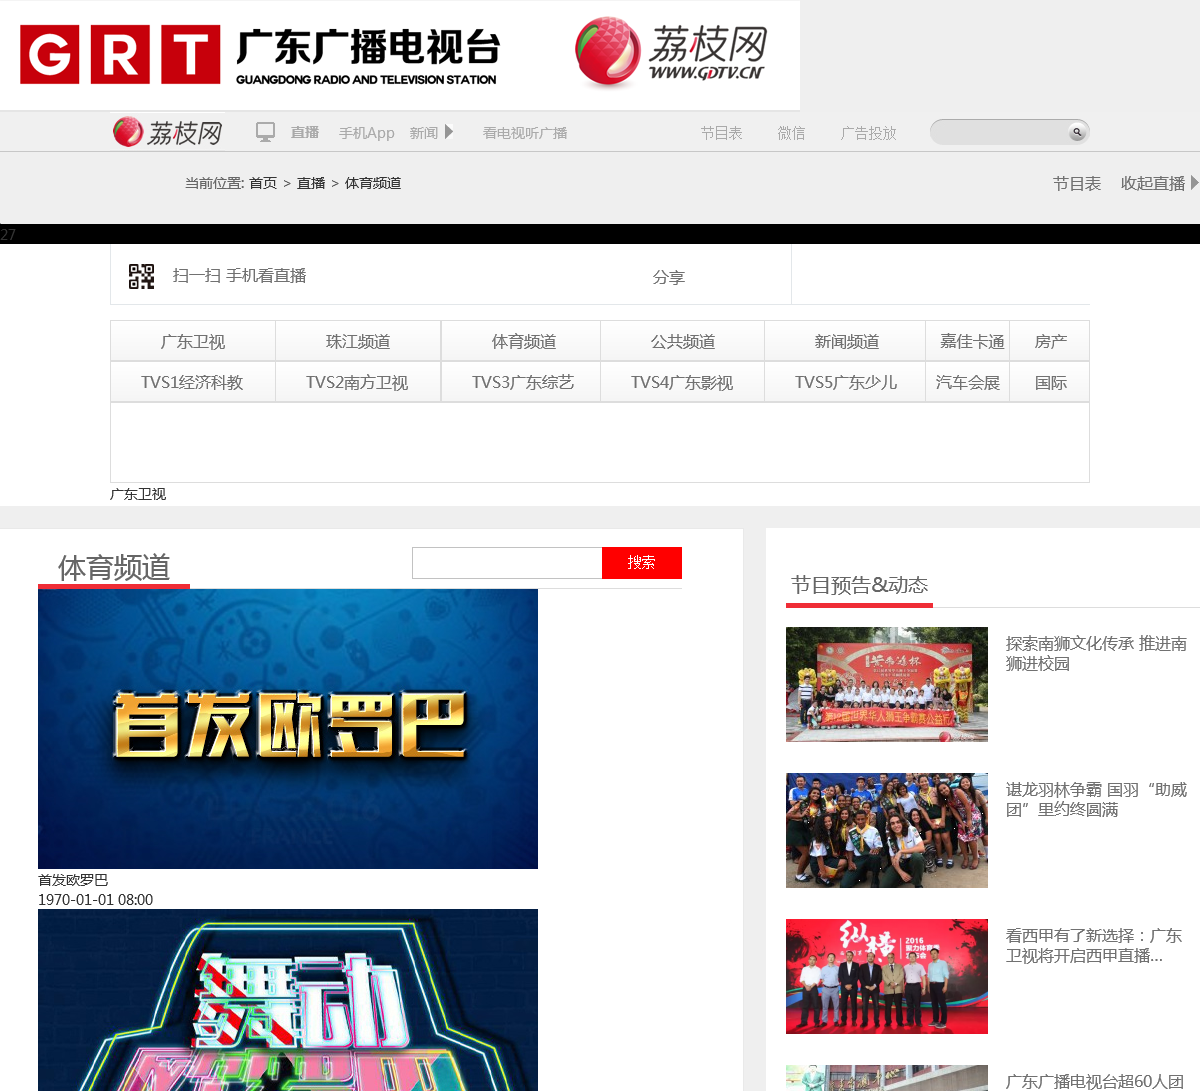Click the 1970-01-01 08:00 timestamp
The height and width of the screenshot is (1091, 1200).
96,899
